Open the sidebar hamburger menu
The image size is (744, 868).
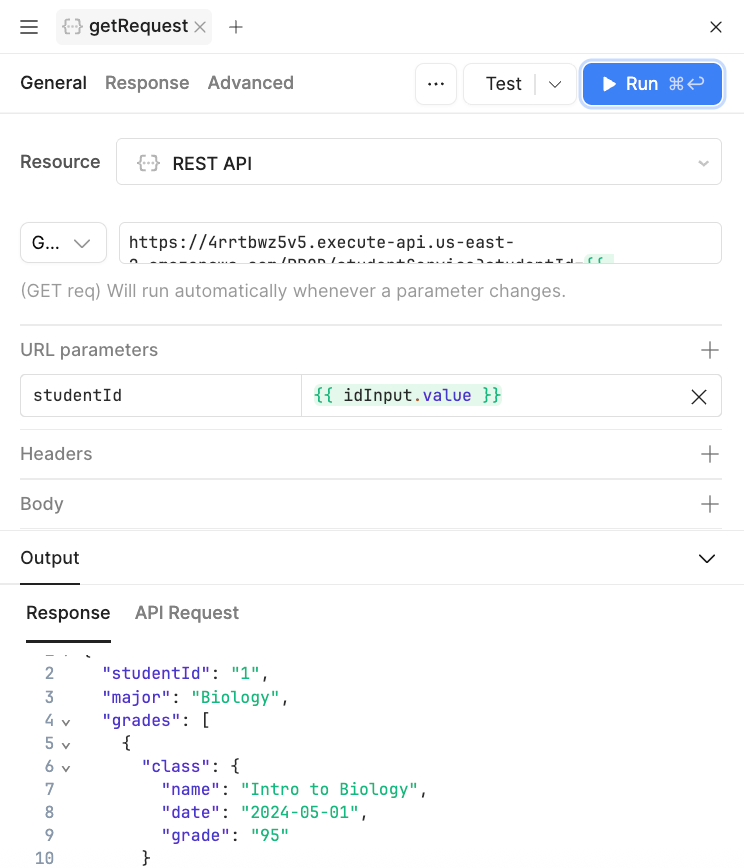pos(28,27)
